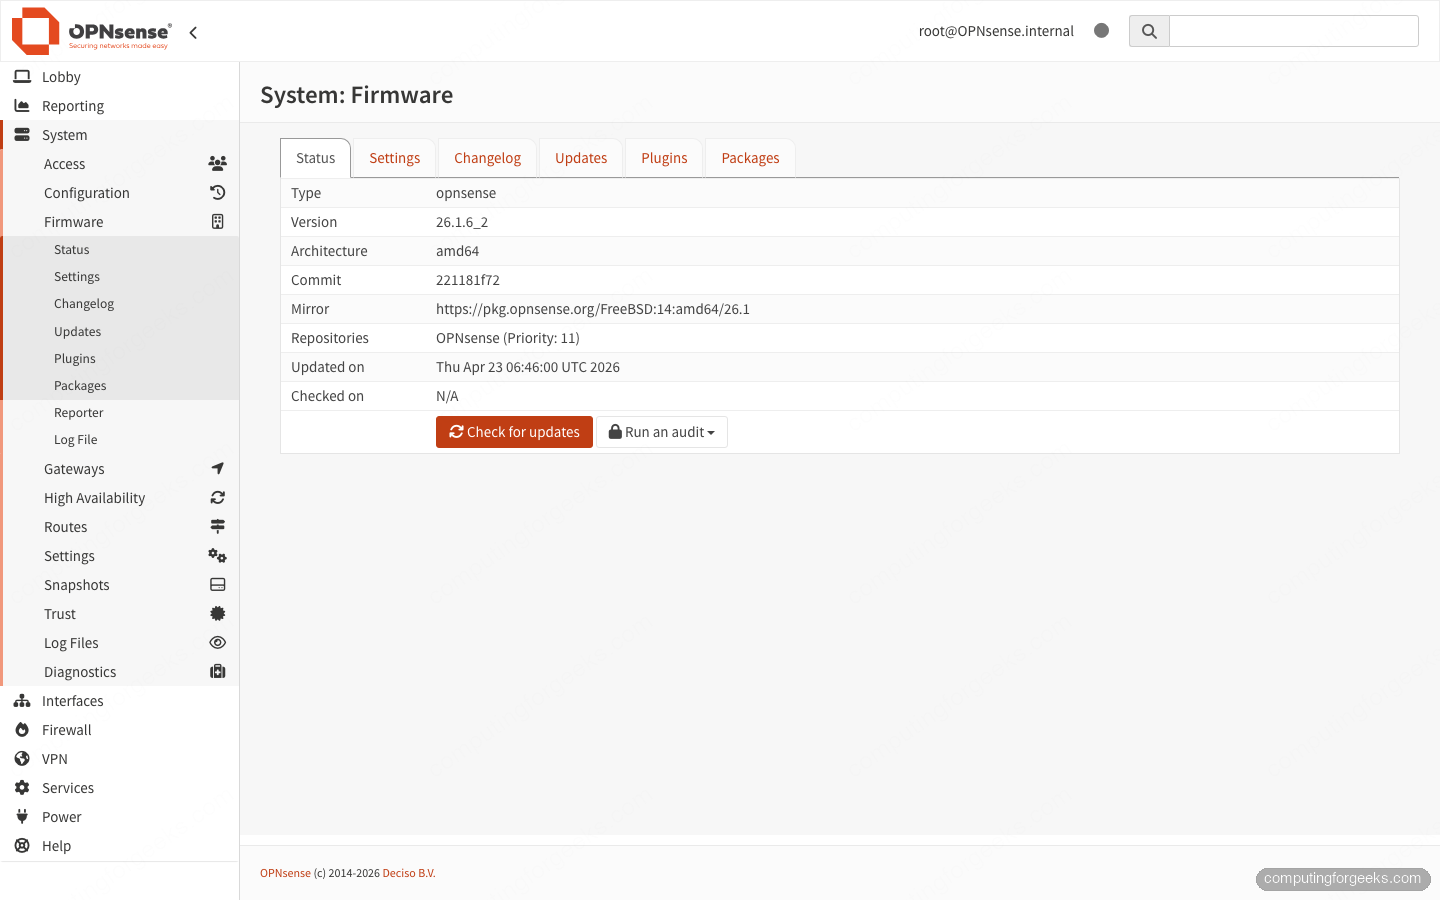This screenshot has width=1440, height=900.
Task: Click the System: Firmware page heading
Action: [357, 95]
